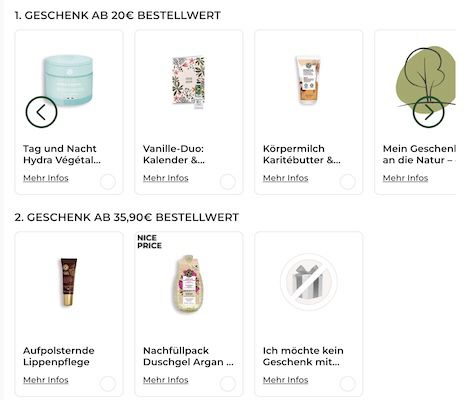Click the turquoise Hydra Végétal jar image
This screenshot has width=464, height=400.
68,80
